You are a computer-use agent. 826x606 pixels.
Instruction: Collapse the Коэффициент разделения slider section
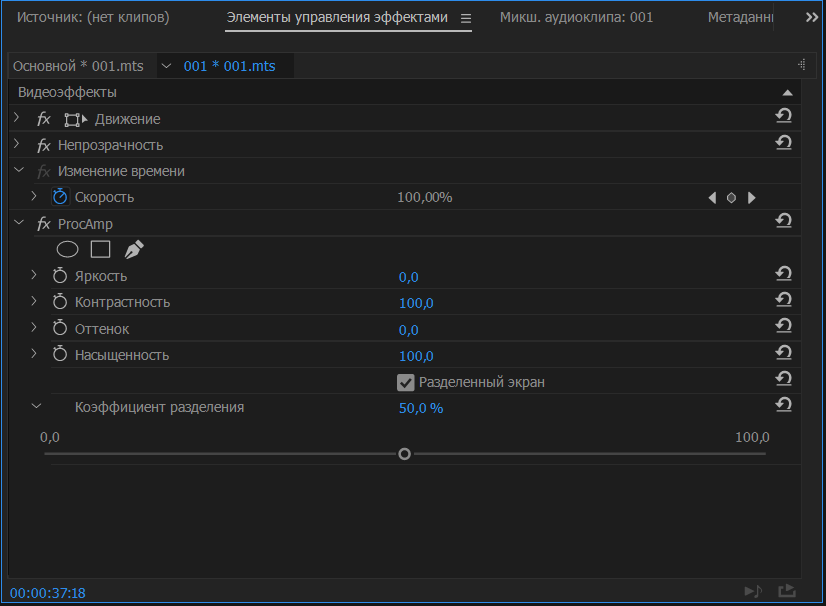click(36, 407)
